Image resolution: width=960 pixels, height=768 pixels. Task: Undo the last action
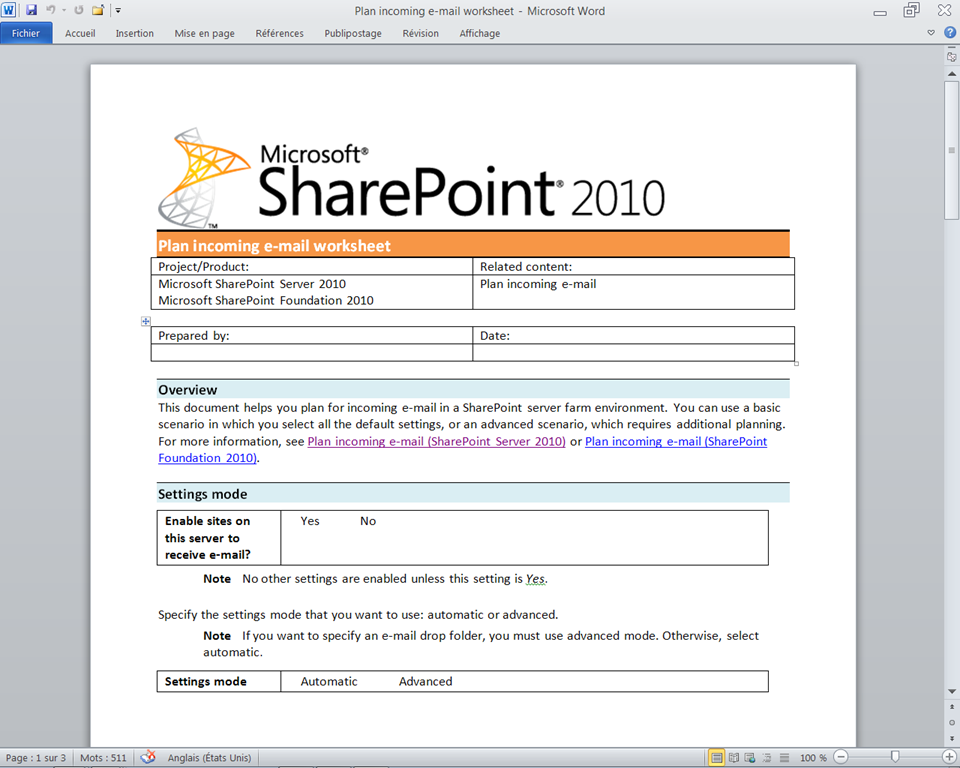50,10
